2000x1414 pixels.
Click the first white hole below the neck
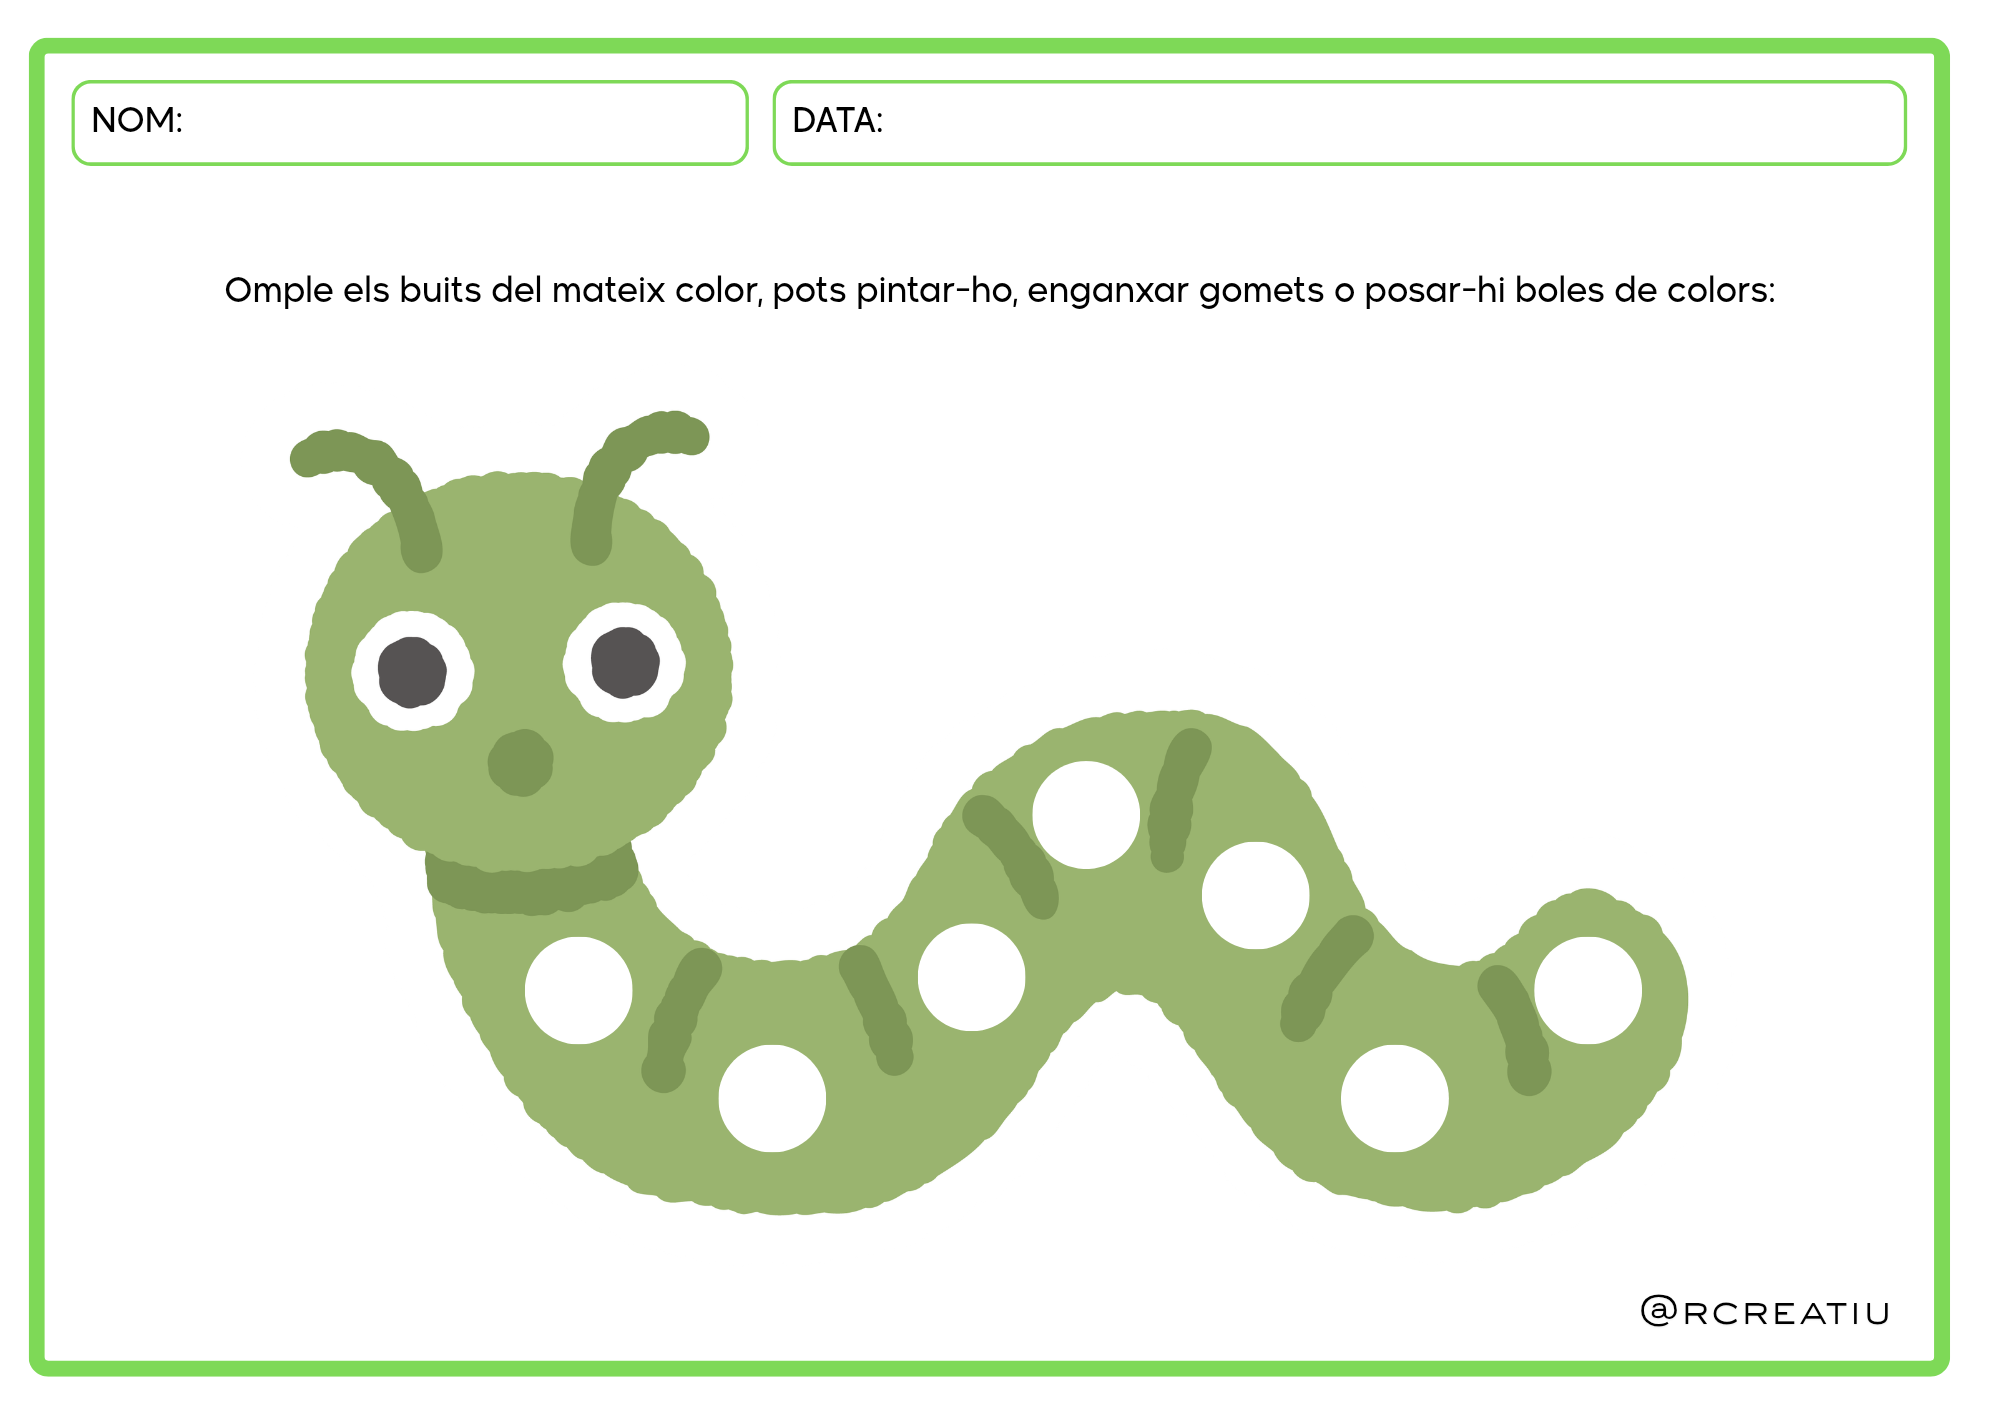[x=579, y=990]
